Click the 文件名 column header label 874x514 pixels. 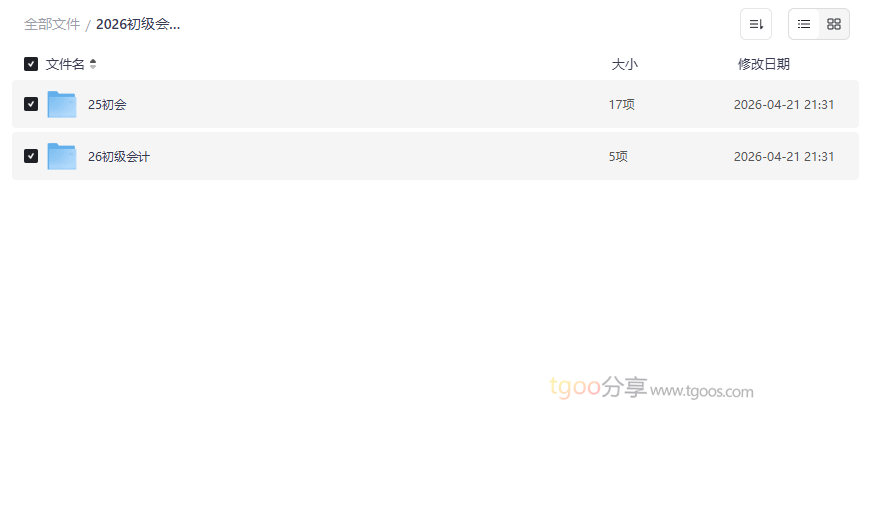[65, 64]
